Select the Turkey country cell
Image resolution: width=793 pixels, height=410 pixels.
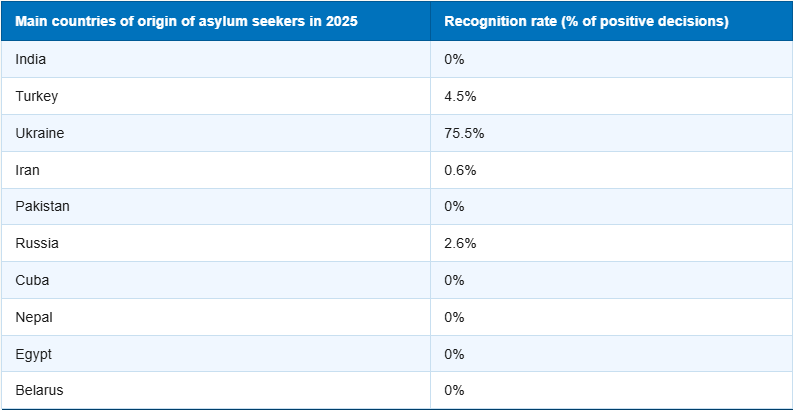click(x=36, y=96)
